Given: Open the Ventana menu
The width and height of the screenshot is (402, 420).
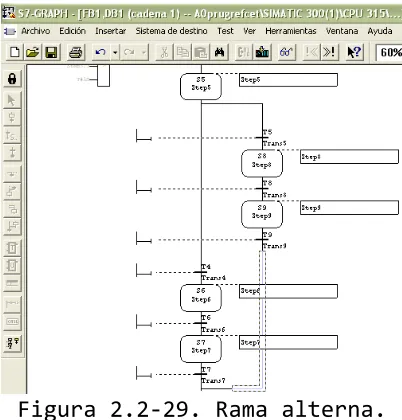Looking at the screenshot, I should coord(342,31).
